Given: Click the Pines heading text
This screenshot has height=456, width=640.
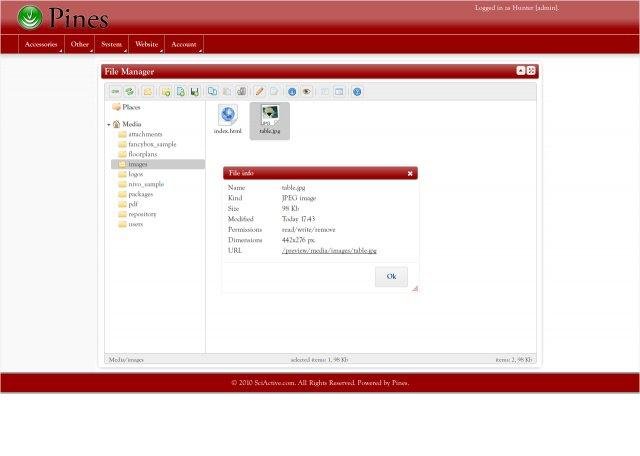Looking at the screenshot, I should 79,18.
